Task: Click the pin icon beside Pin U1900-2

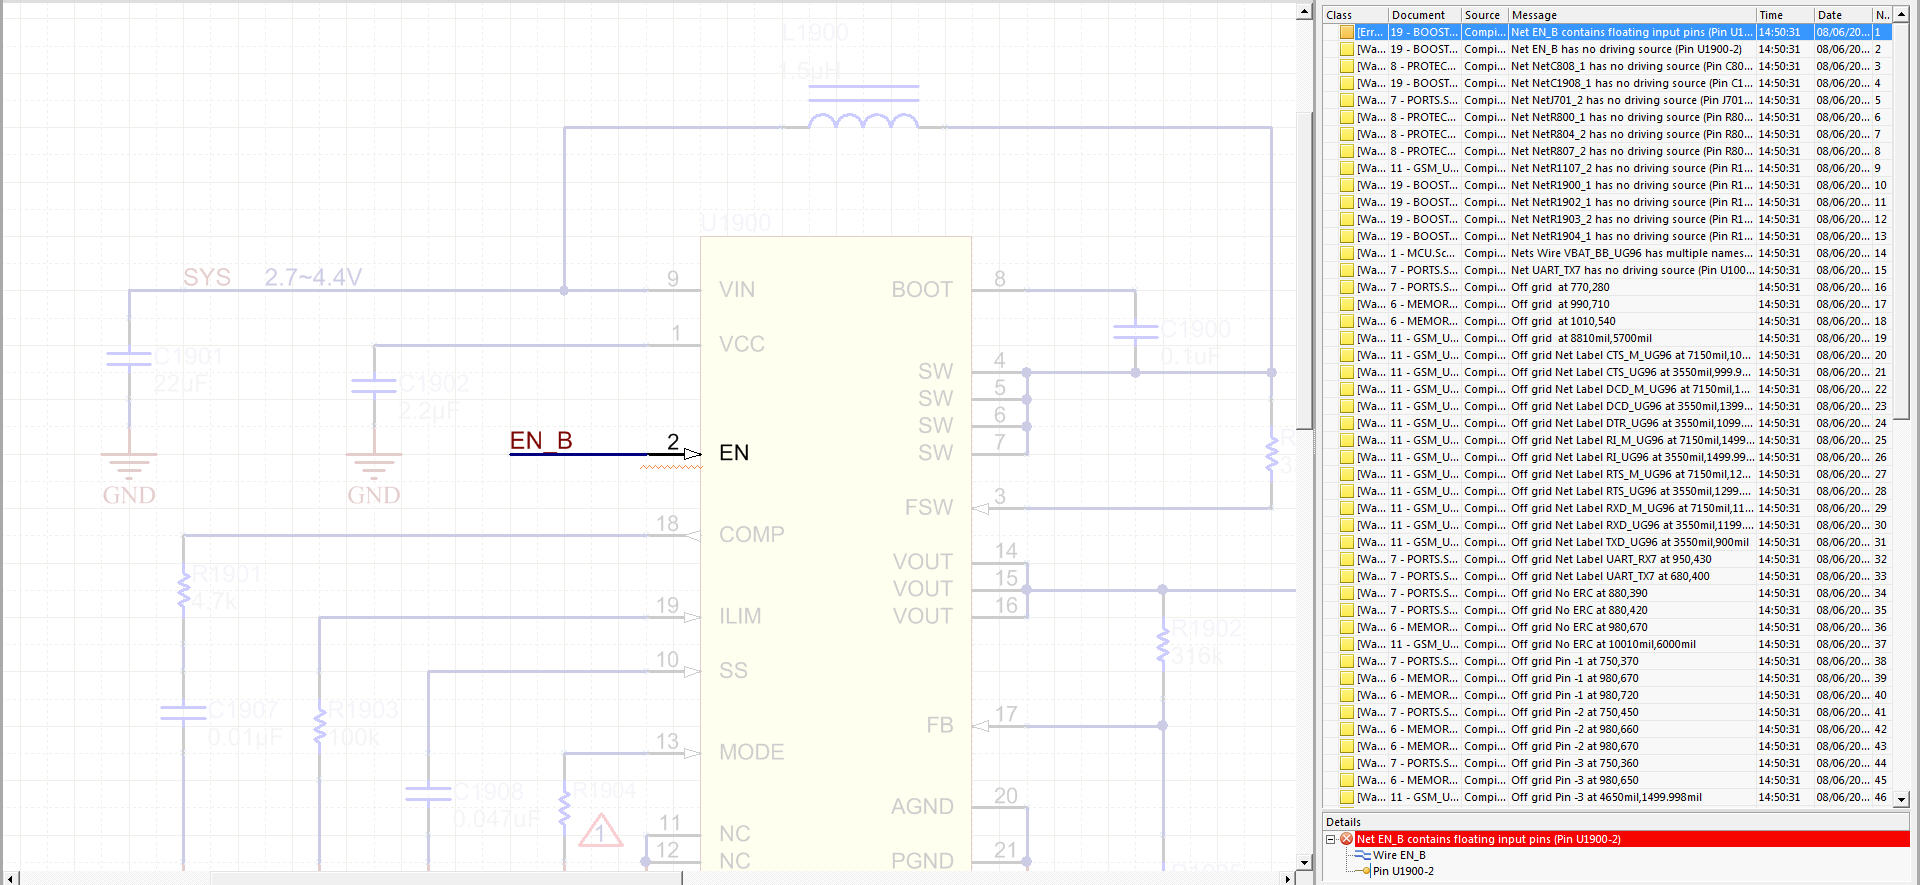Action: click(x=1364, y=871)
